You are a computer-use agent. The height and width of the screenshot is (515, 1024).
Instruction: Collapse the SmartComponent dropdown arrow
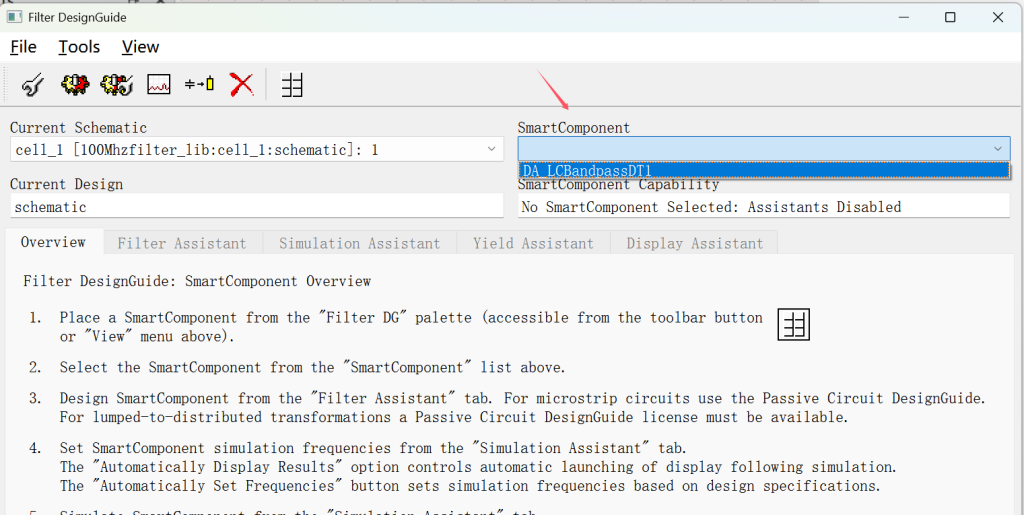pos(997,149)
